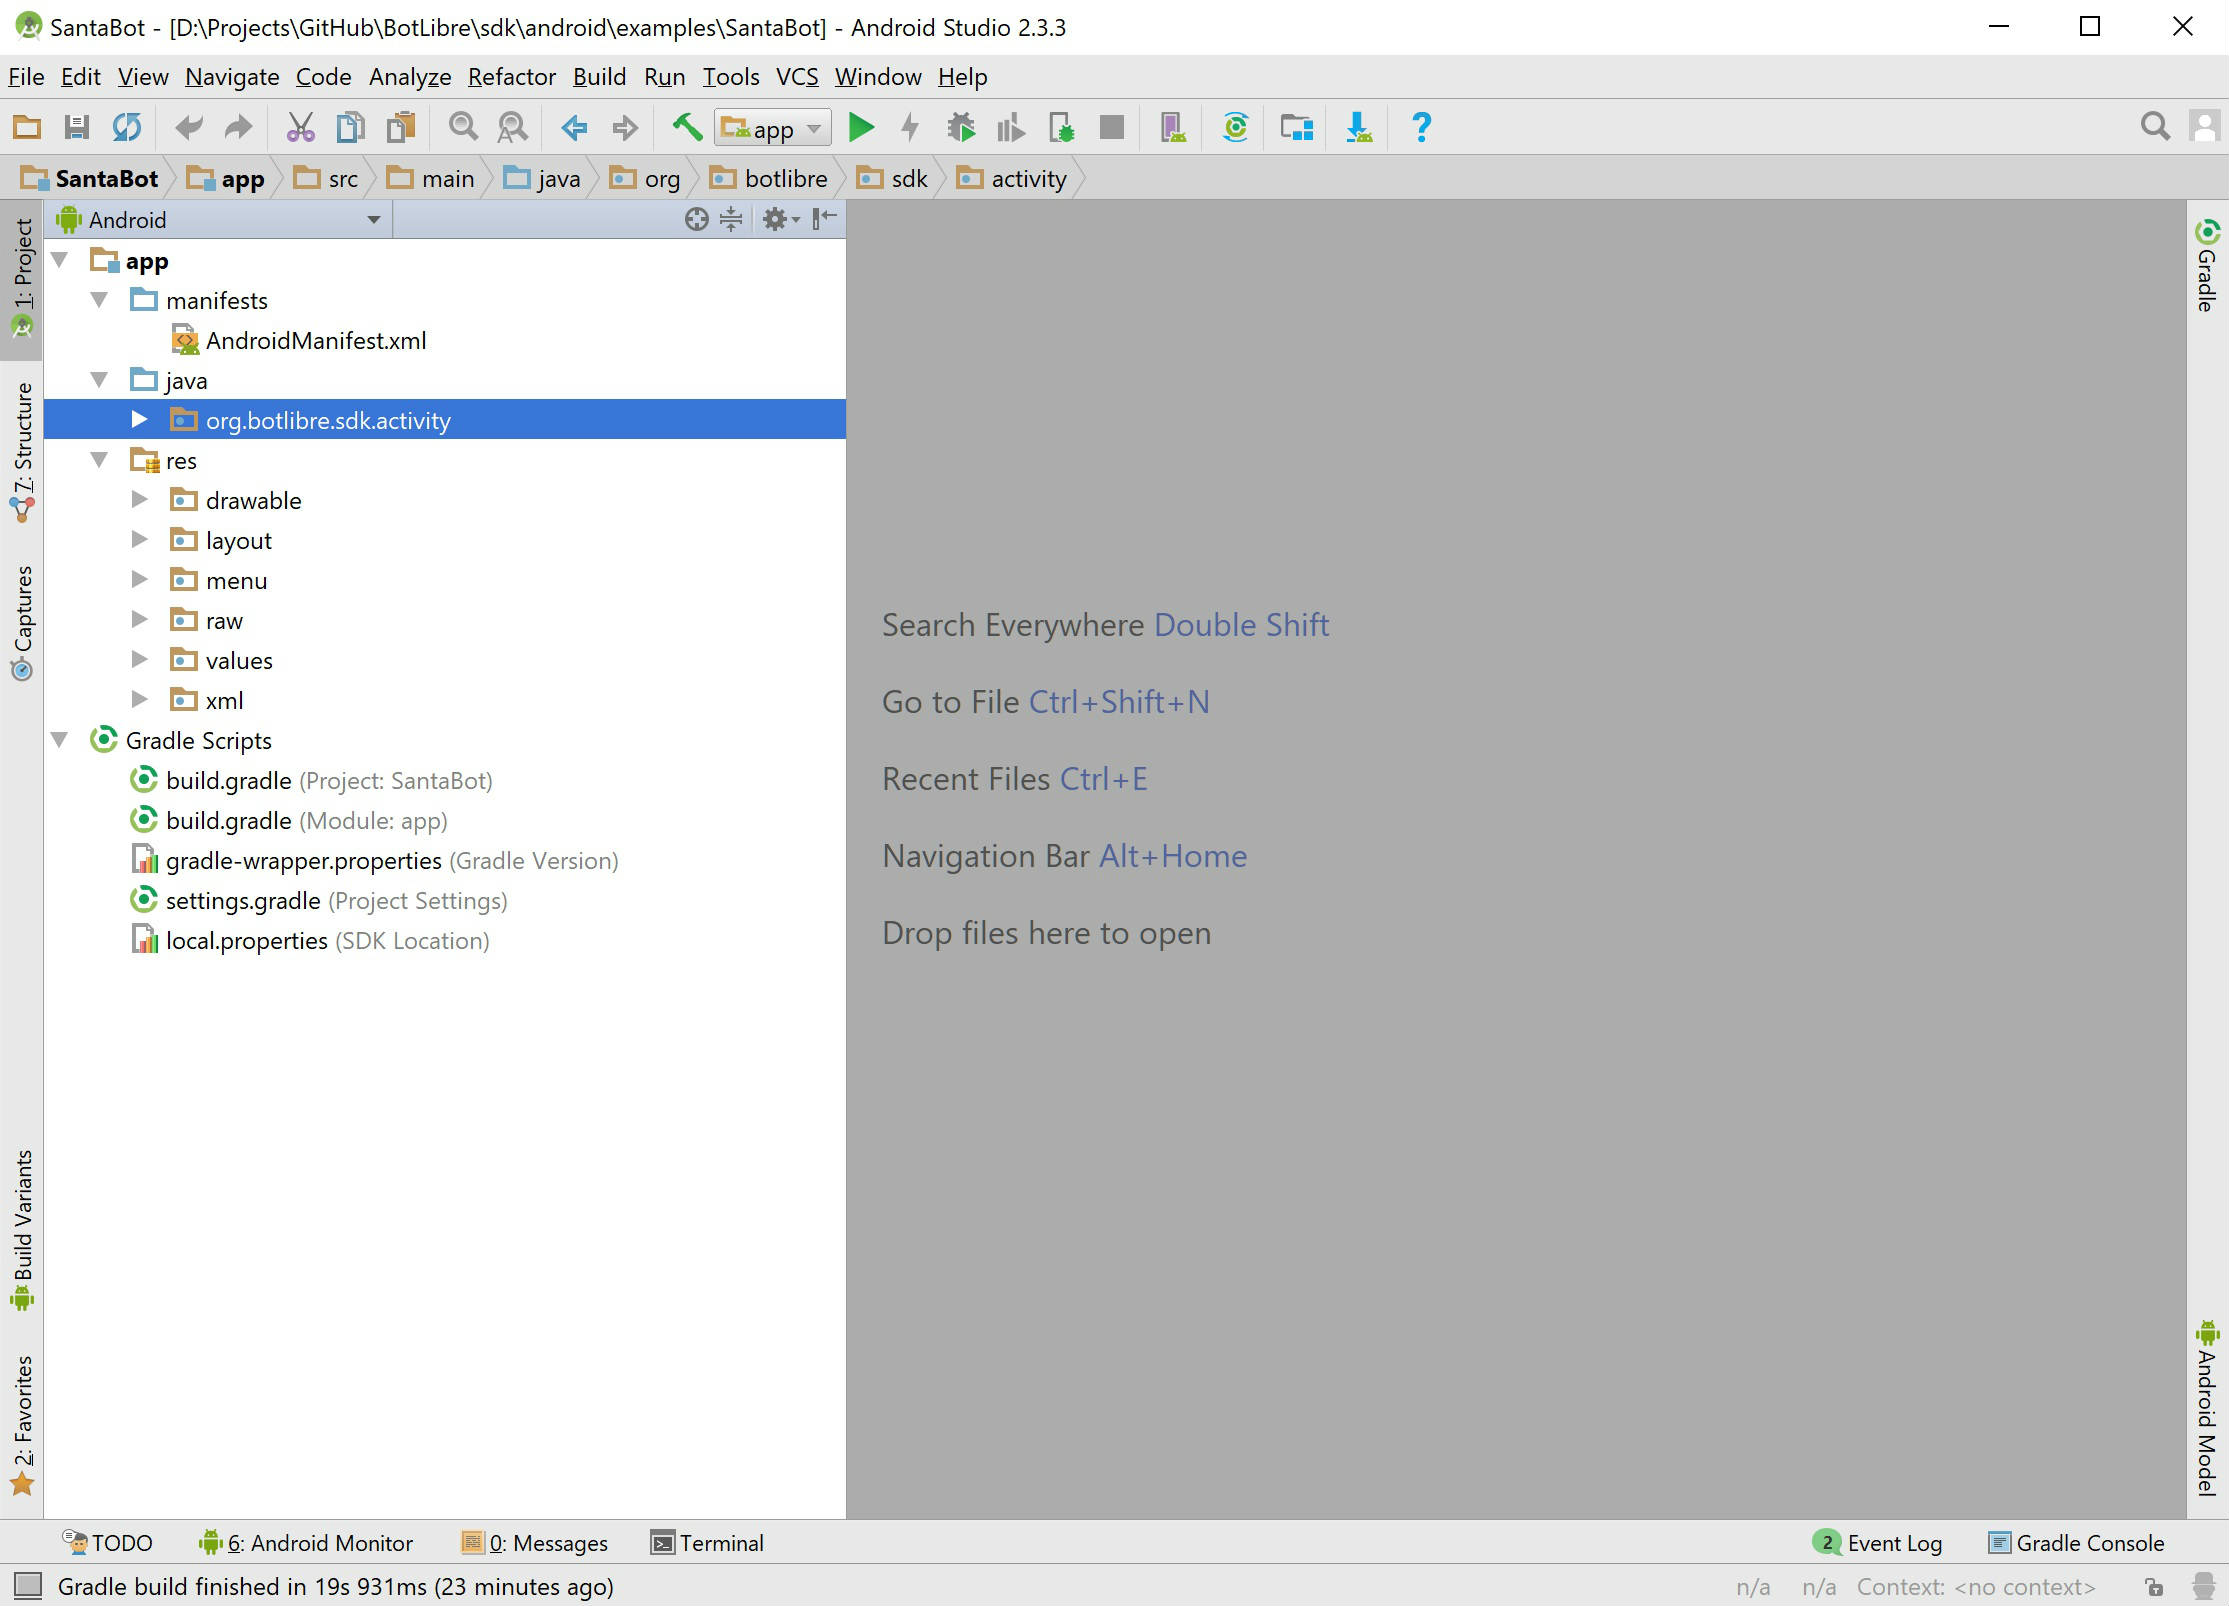Open the Tools menu
The image size is (2229, 1606).
(730, 77)
